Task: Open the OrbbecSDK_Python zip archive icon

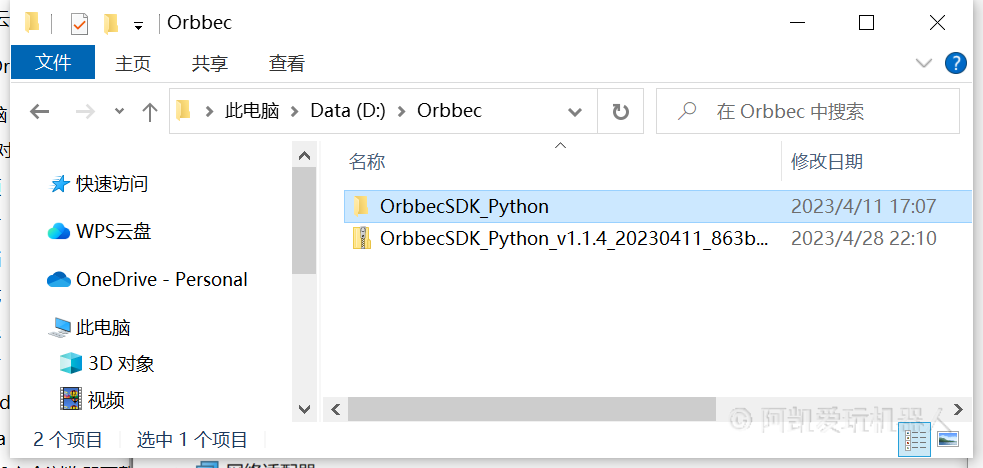Action: tap(361, 239)
